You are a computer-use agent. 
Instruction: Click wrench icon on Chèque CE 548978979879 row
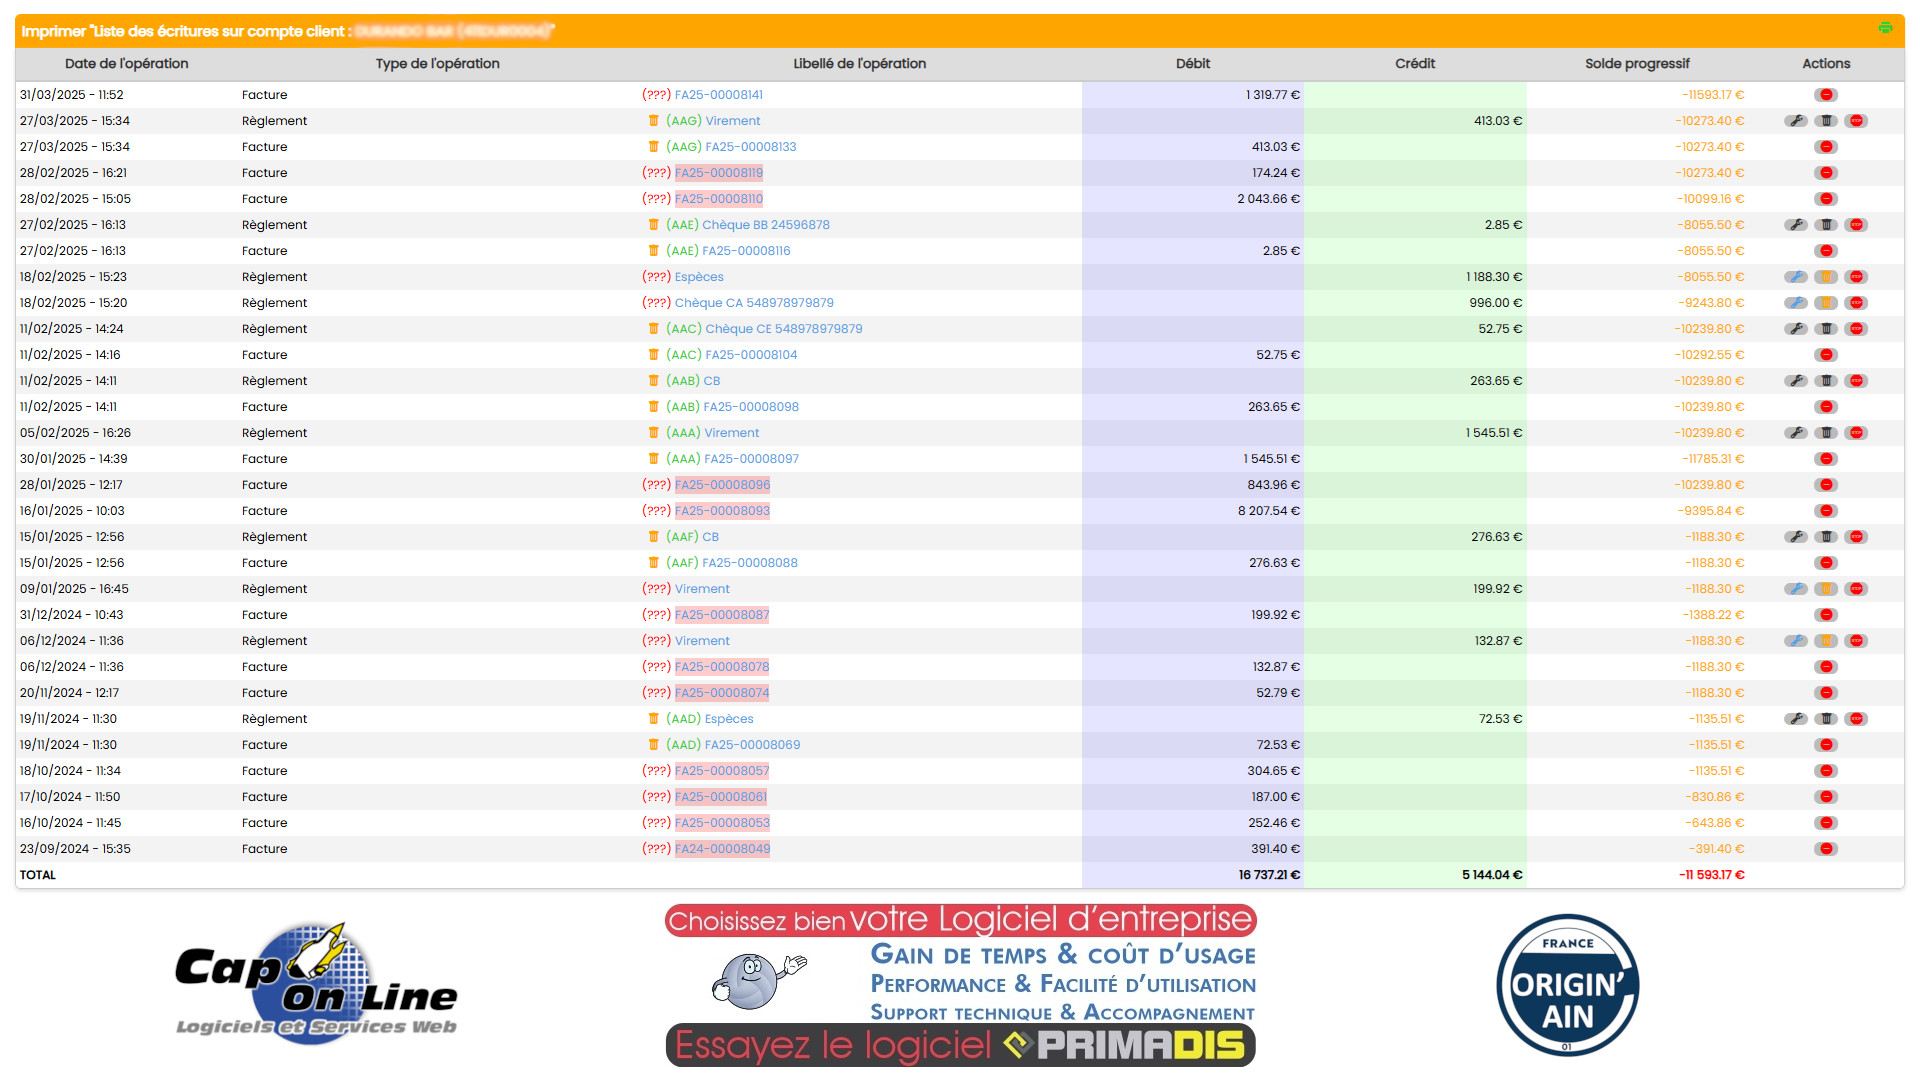tap(1796, 329)
